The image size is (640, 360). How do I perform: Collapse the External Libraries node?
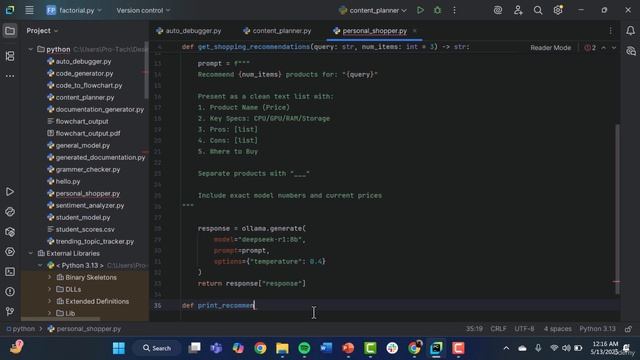pyautogui.click(x=31, y=253)
